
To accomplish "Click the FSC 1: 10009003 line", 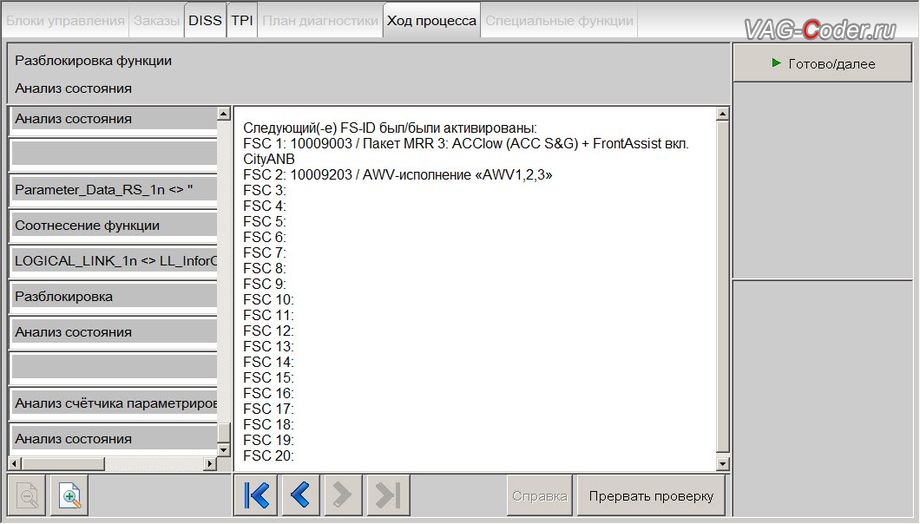I will 466,144.
